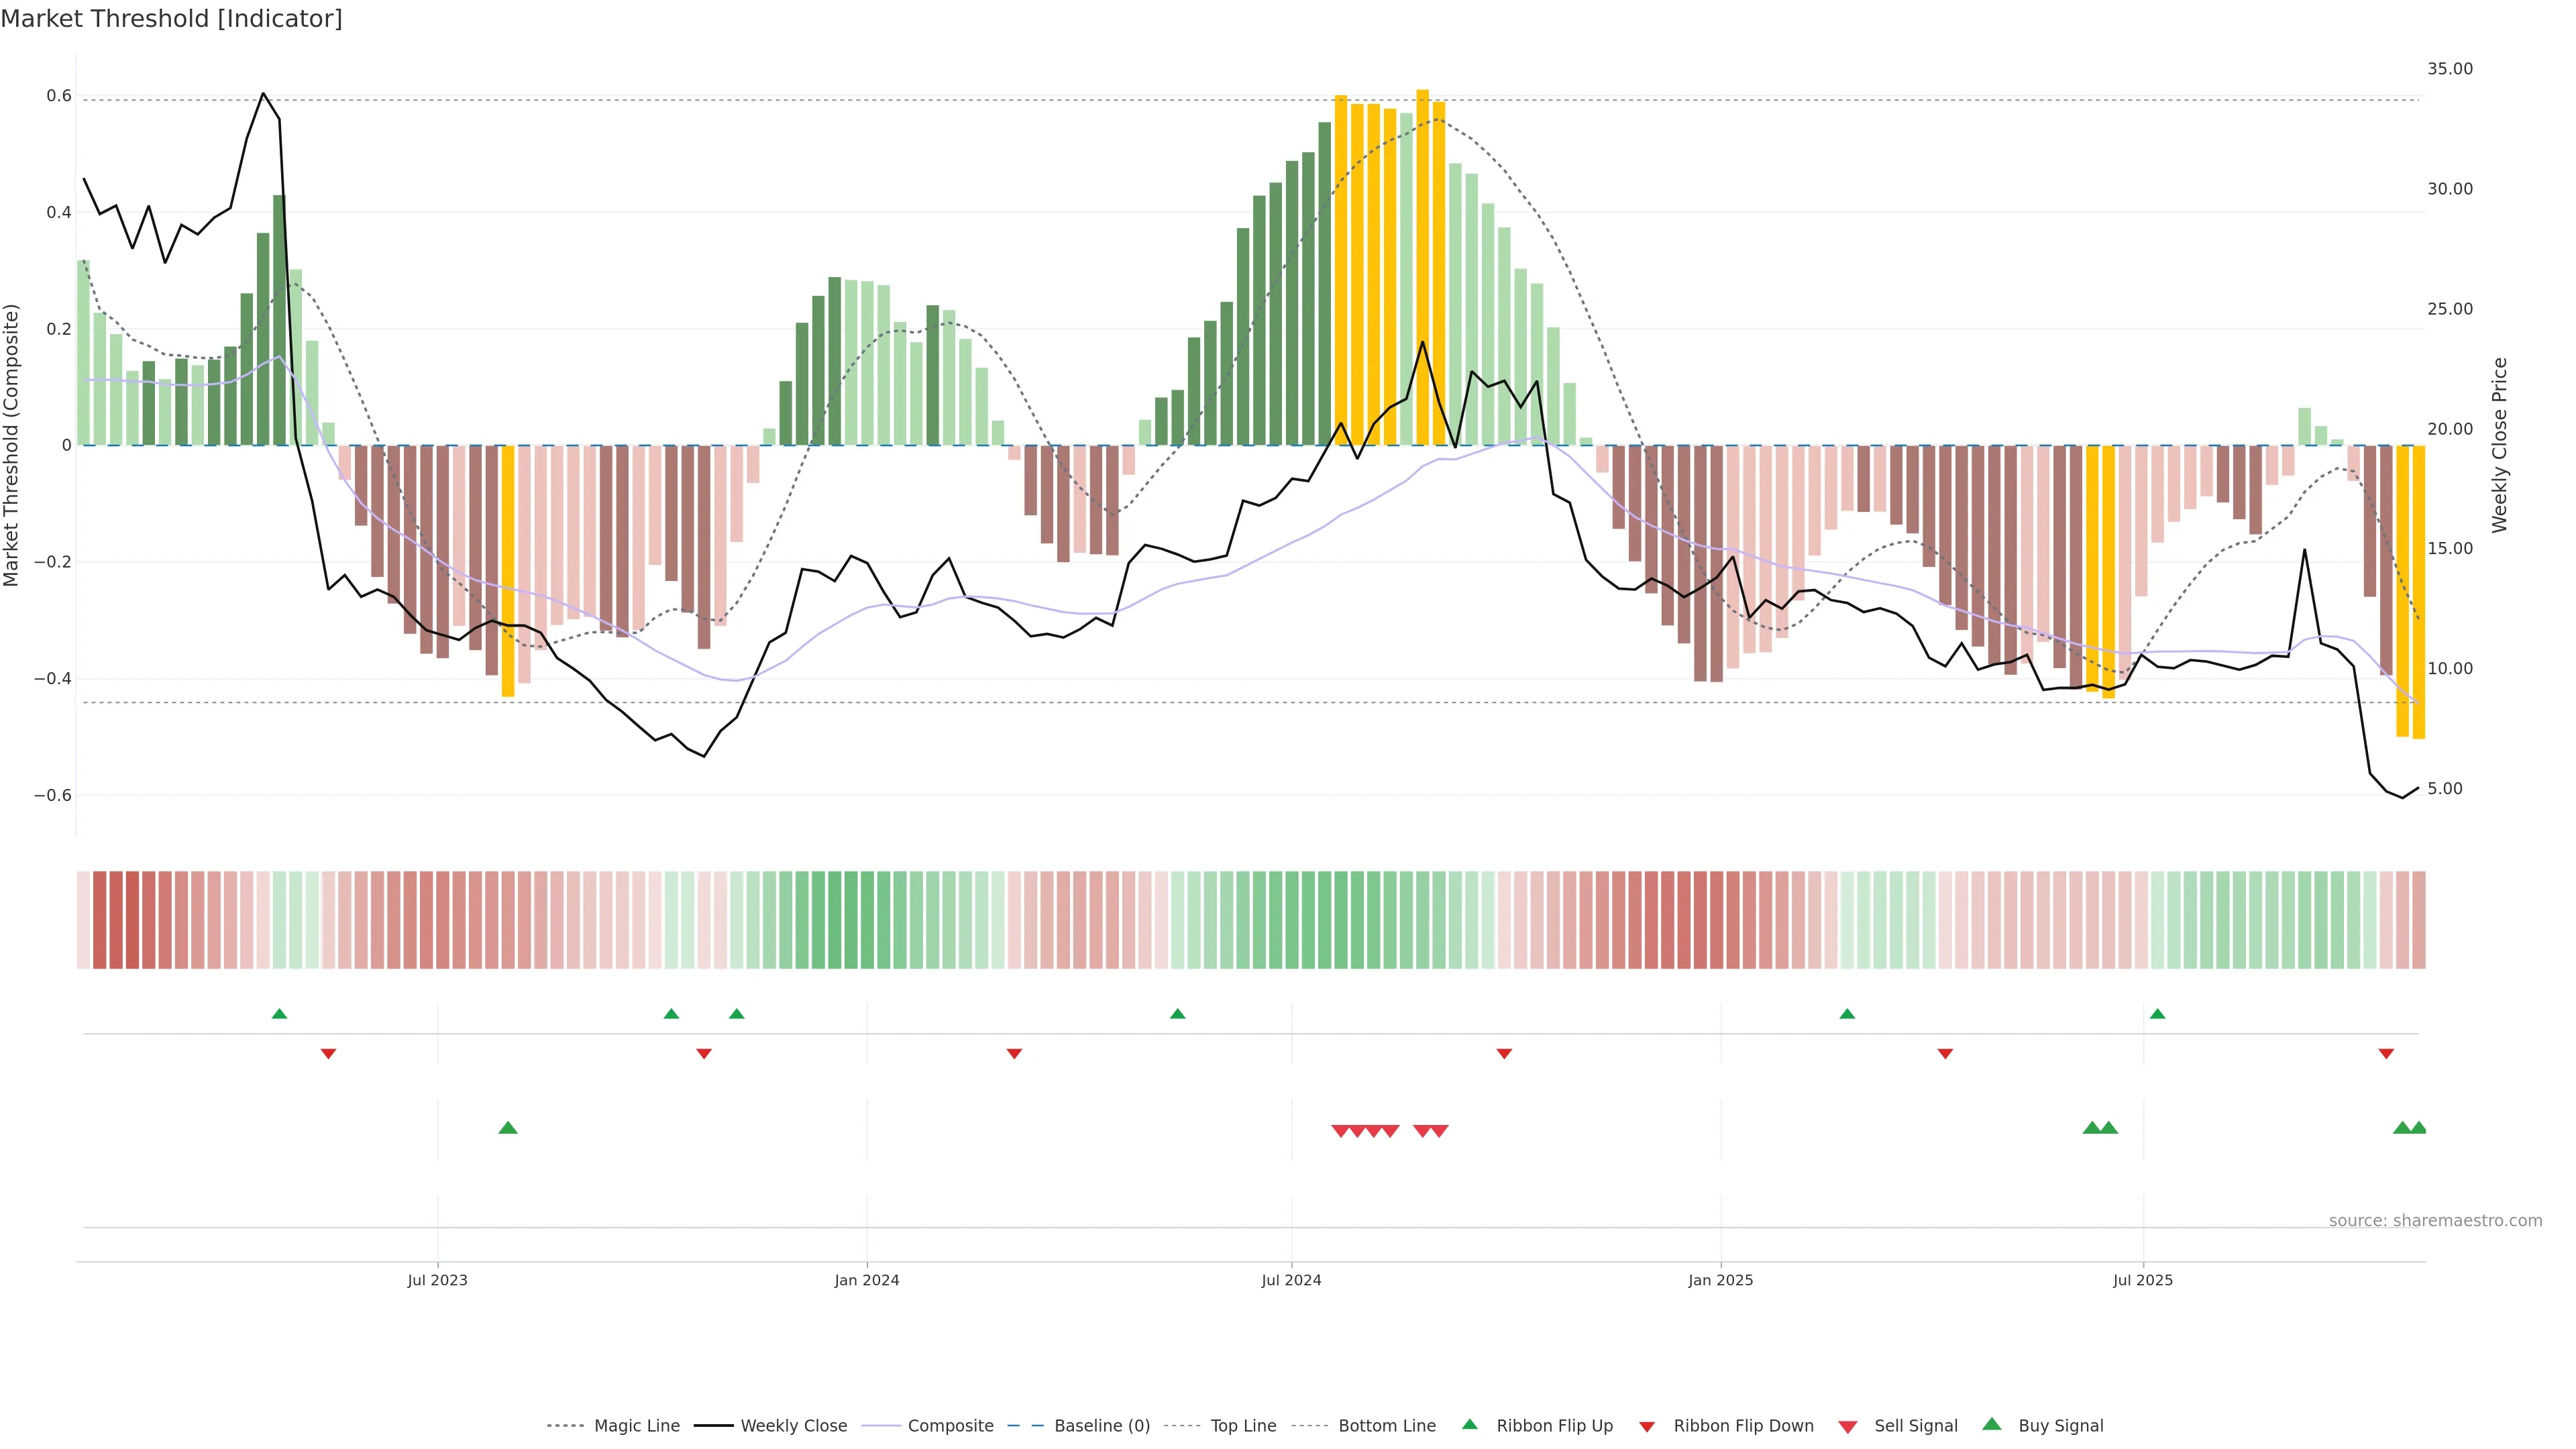
Task: Click the Weekly Close Price axis title
Action: (2499, 445)
